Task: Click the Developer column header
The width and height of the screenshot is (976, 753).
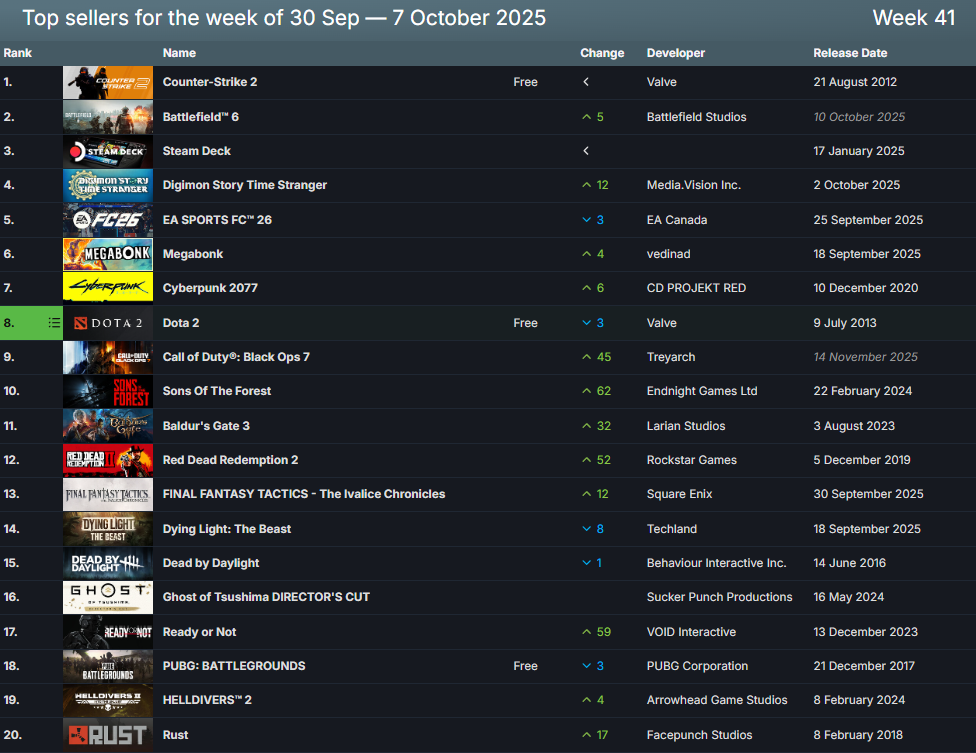Action: click(x=675, y=53)
